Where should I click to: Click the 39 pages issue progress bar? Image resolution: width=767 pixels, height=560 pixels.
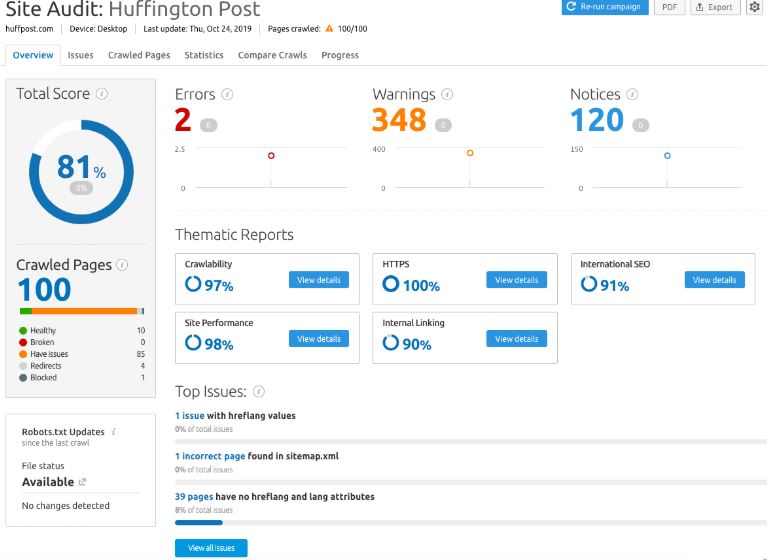tap(471, 522)
